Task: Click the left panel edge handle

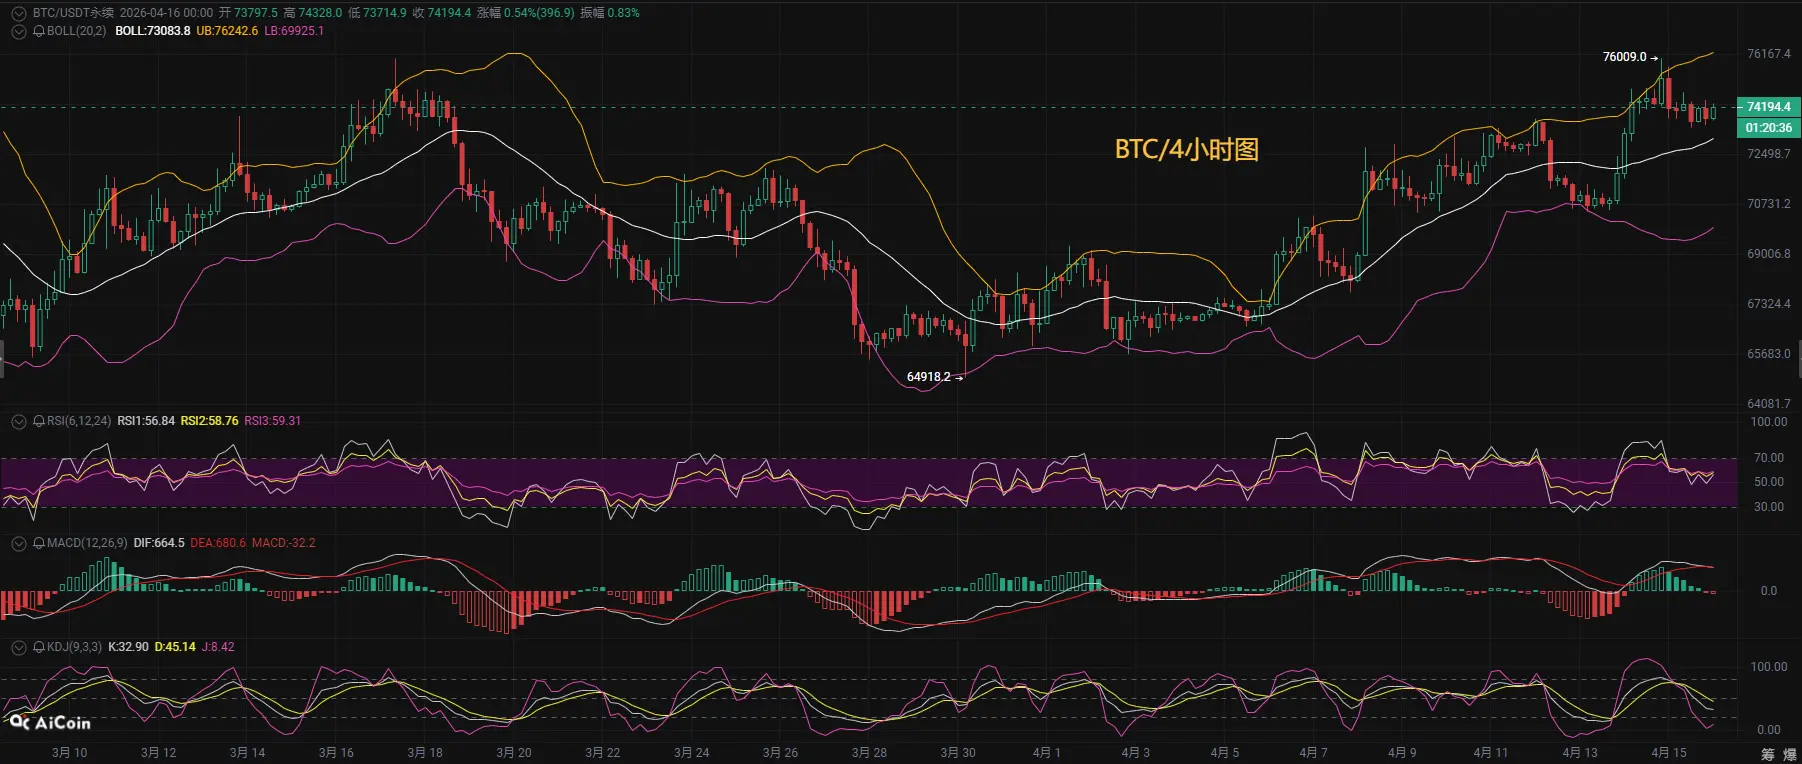Action: (2, 358)
